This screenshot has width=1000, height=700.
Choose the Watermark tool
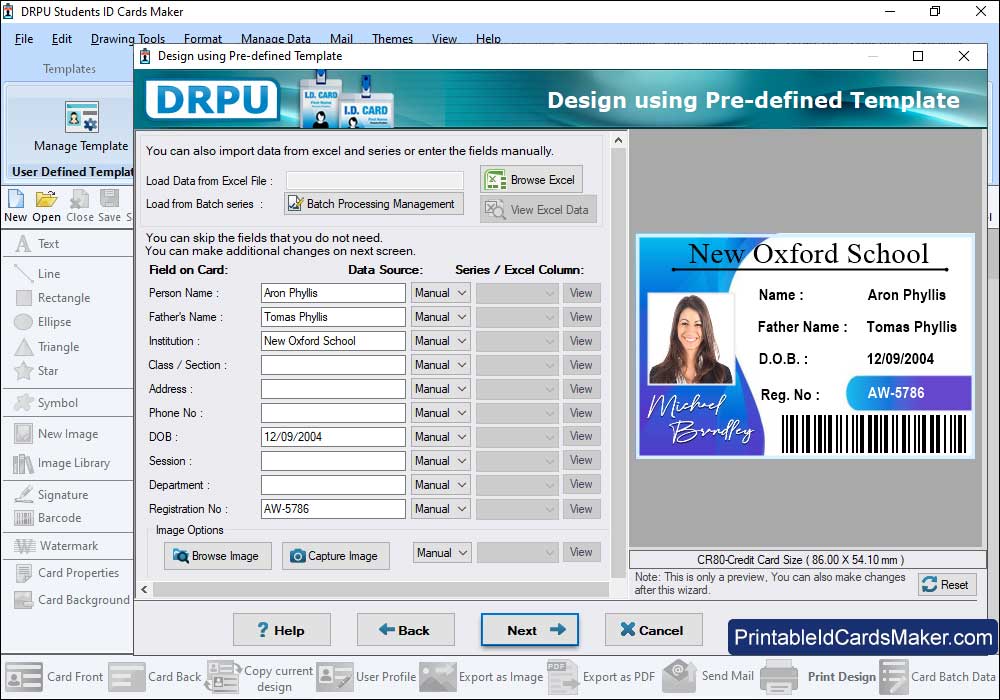(68, 546)
